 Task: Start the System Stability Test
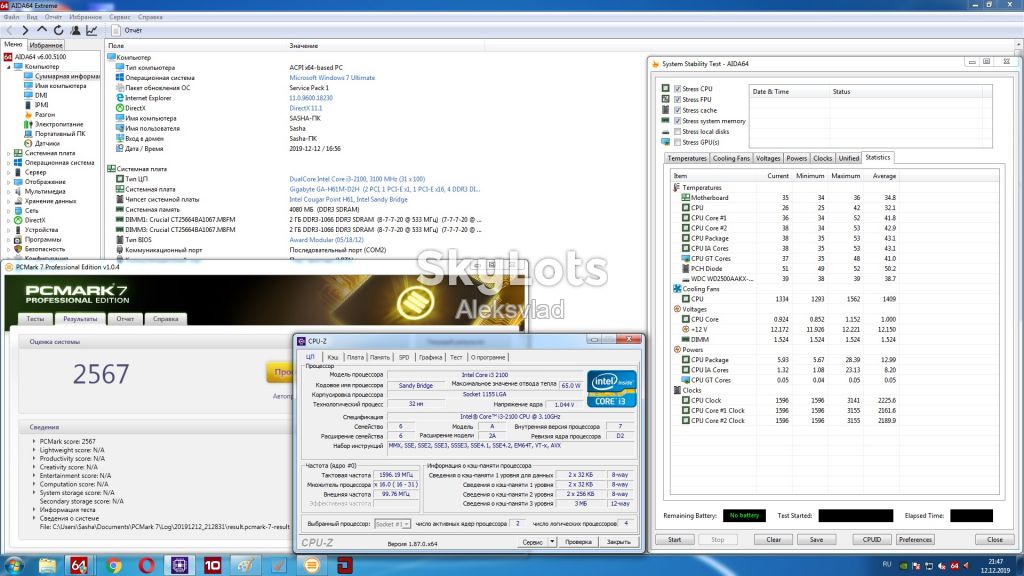(x=675, y=539)
